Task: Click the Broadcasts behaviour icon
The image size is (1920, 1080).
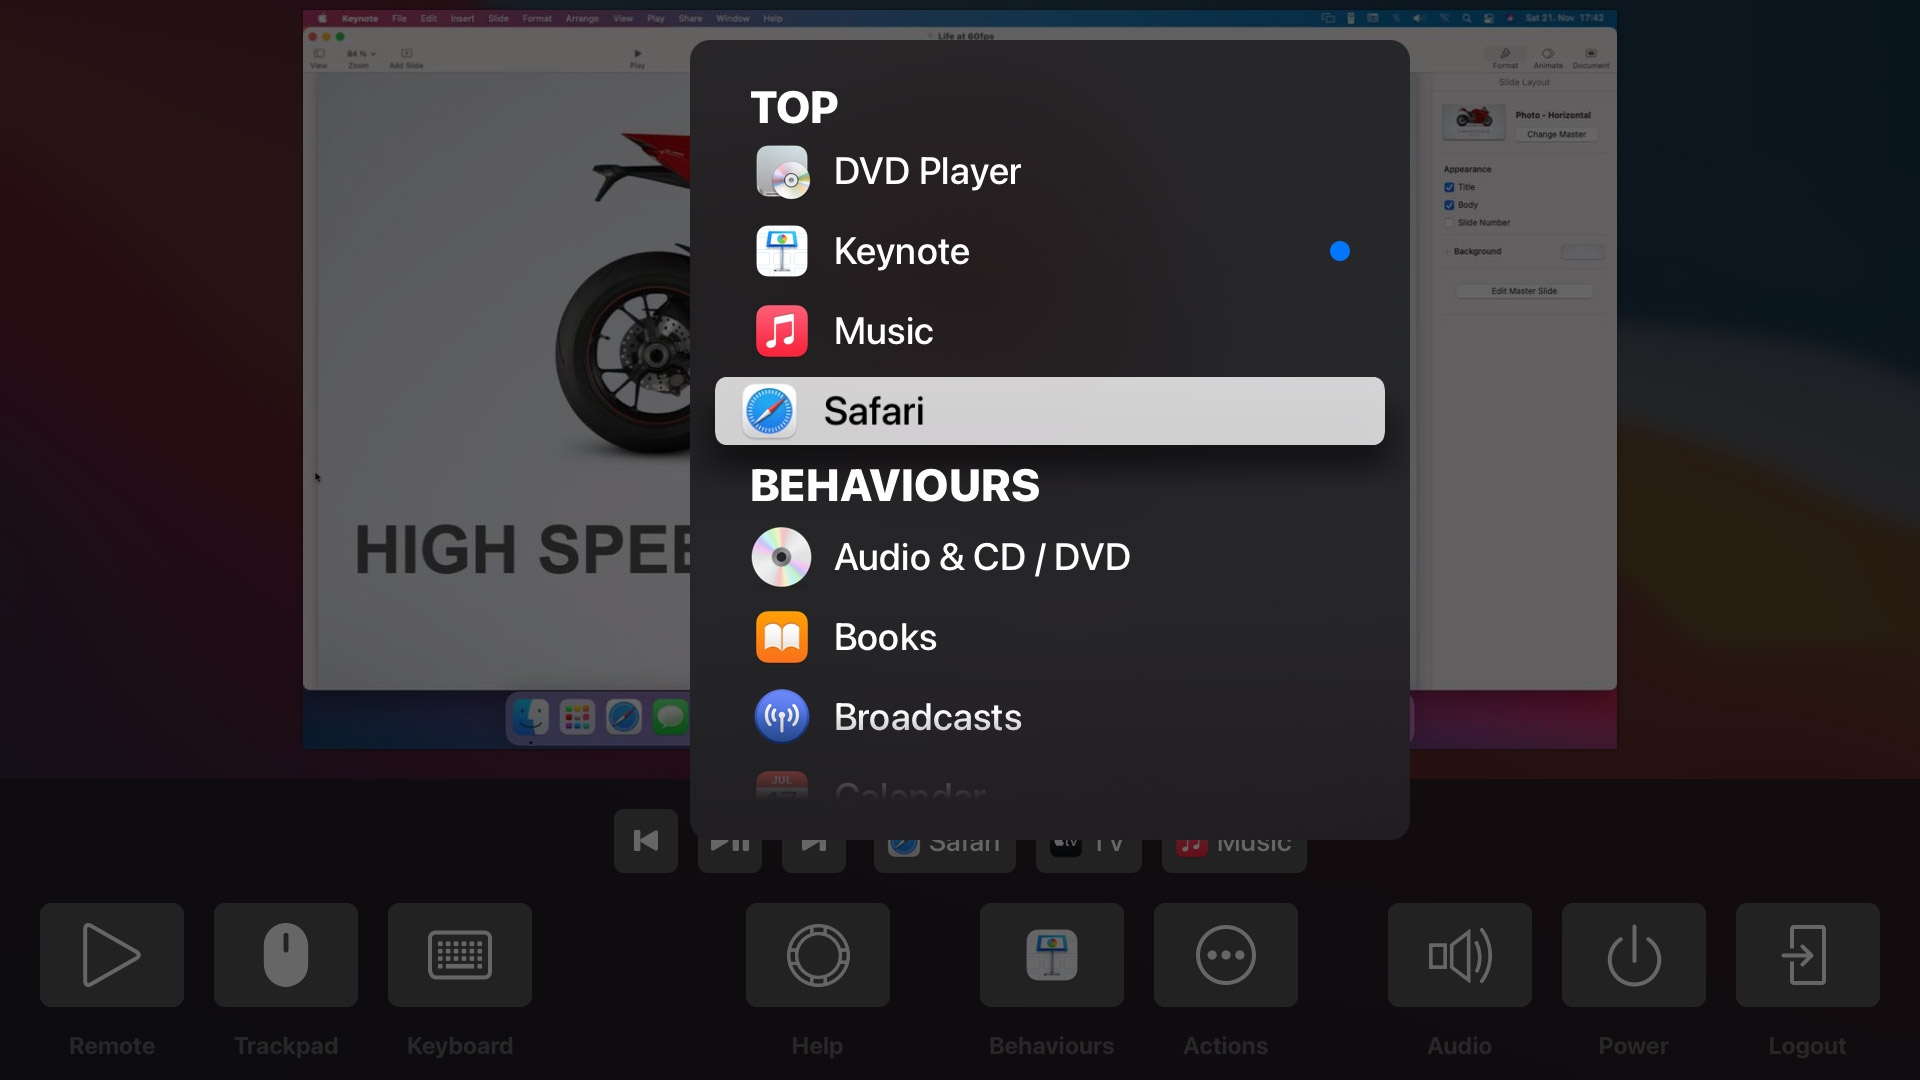Action: point(779,716)
